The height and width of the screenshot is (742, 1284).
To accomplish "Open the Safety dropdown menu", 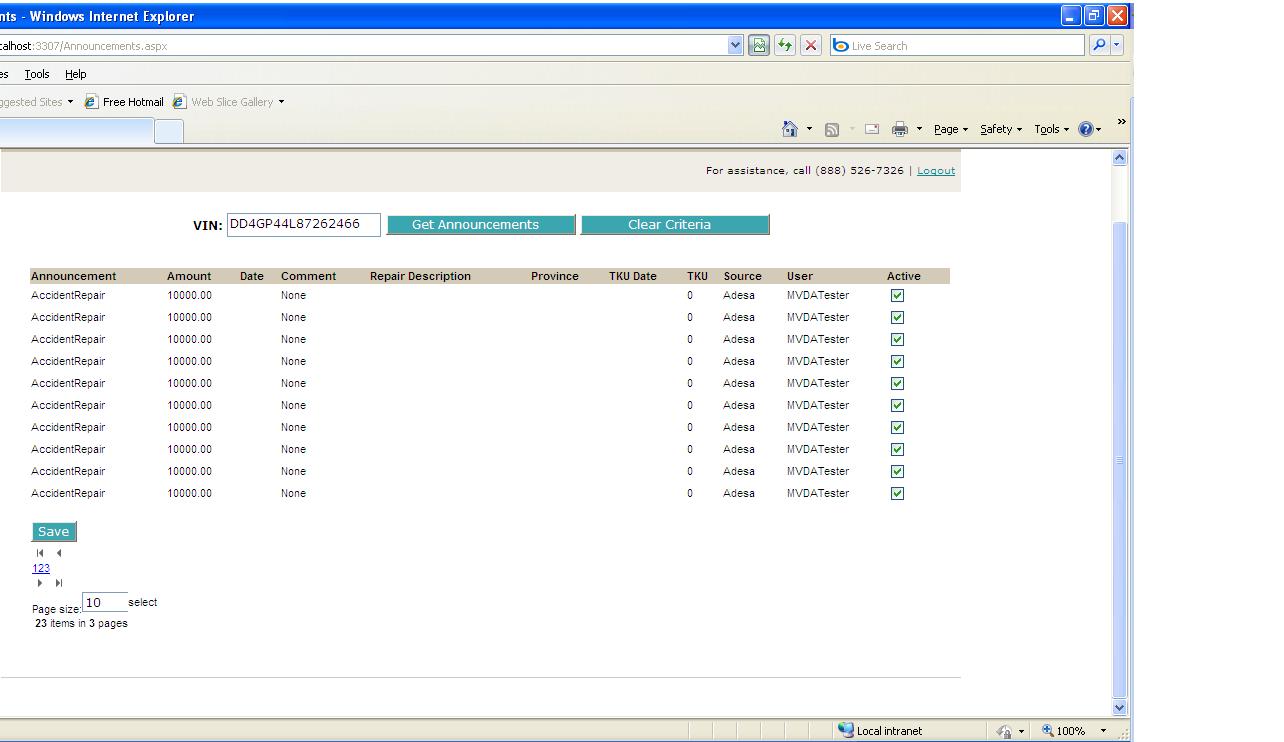I will 1001,129.
